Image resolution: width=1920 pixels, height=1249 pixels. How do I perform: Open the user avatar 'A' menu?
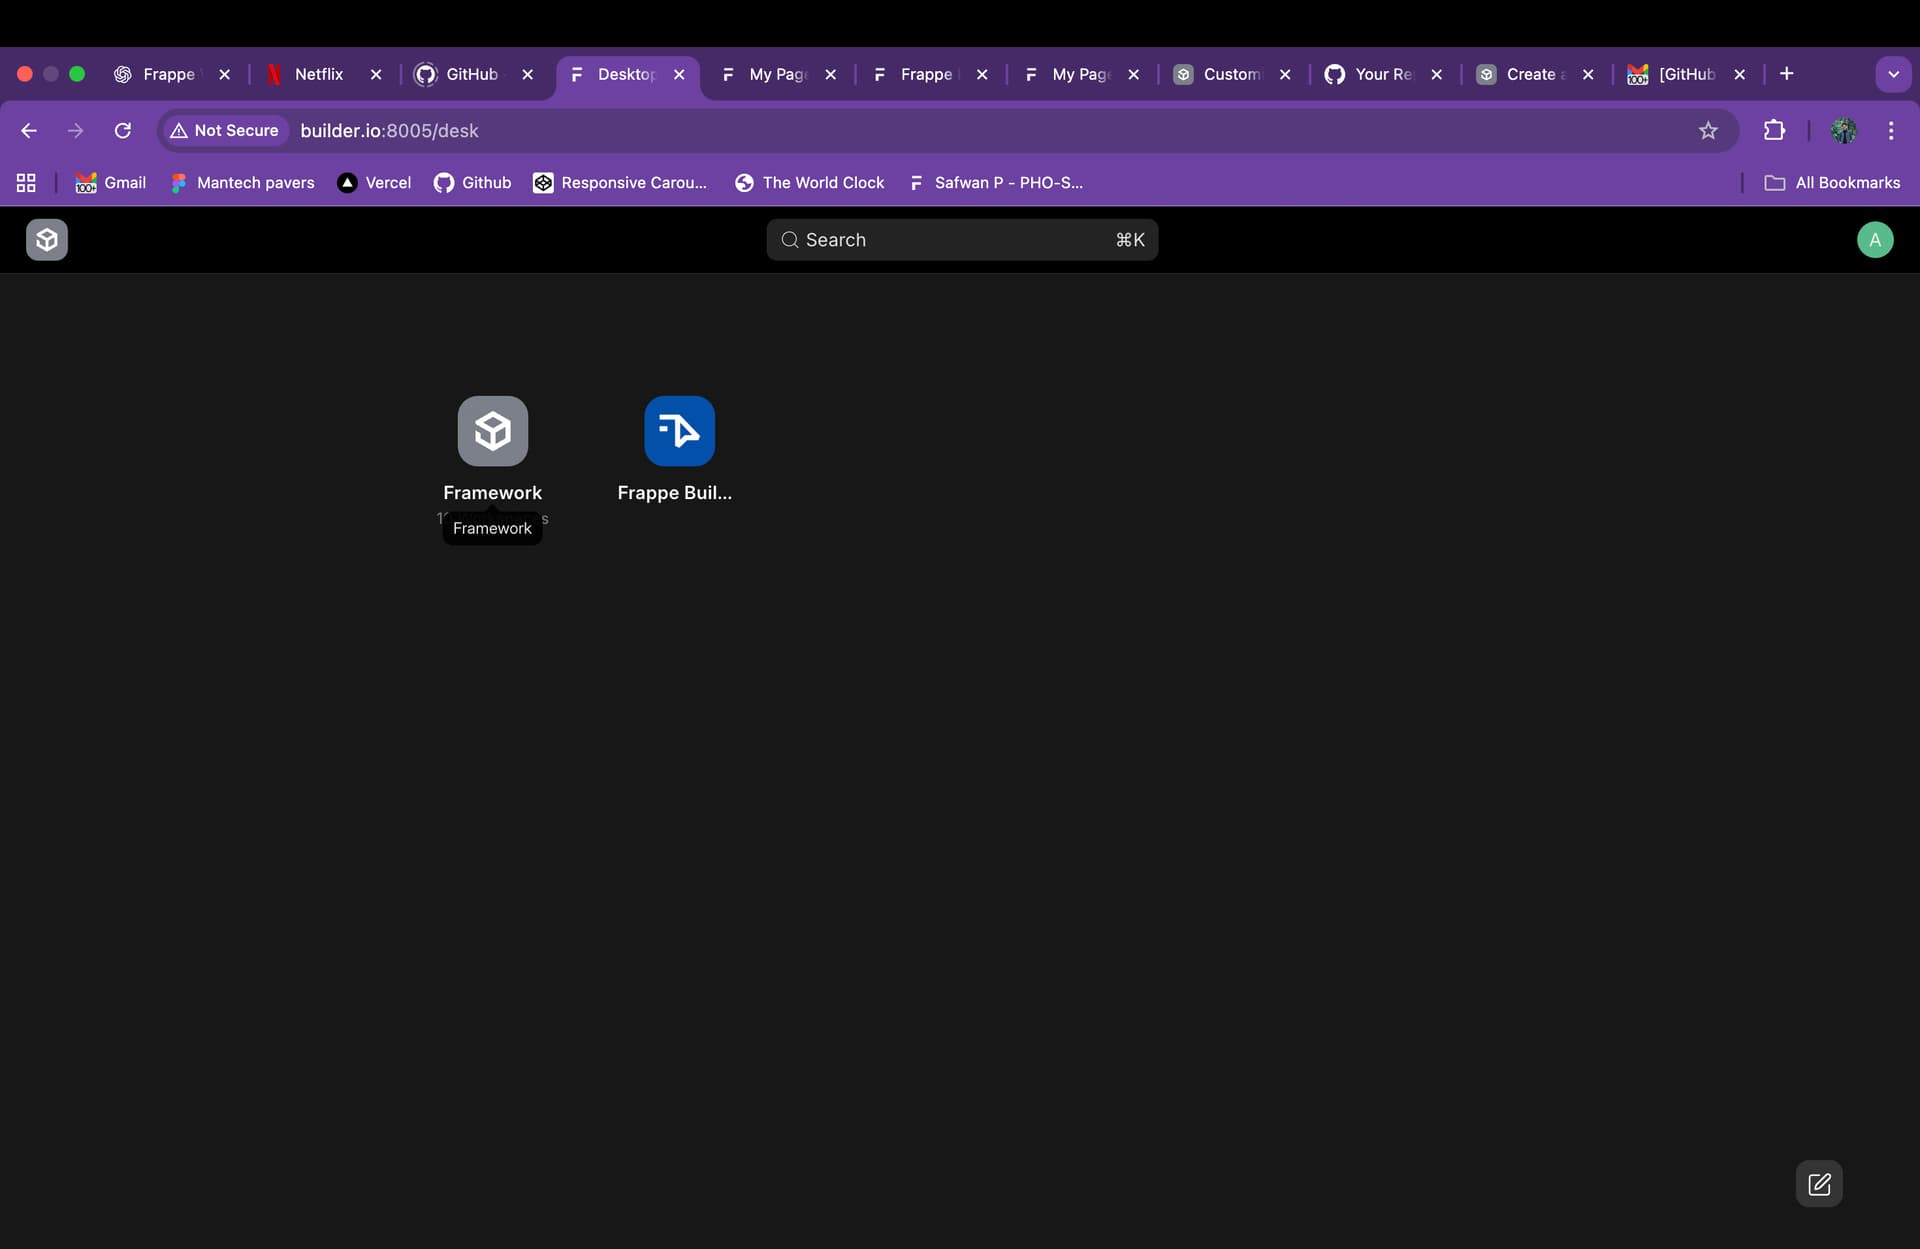(1874, 240)
